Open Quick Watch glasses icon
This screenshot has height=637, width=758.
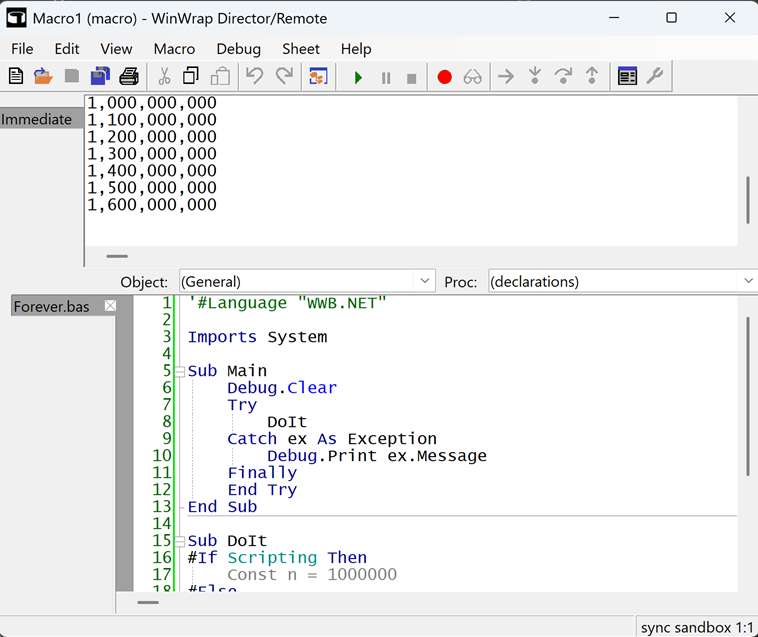(472, 77)
